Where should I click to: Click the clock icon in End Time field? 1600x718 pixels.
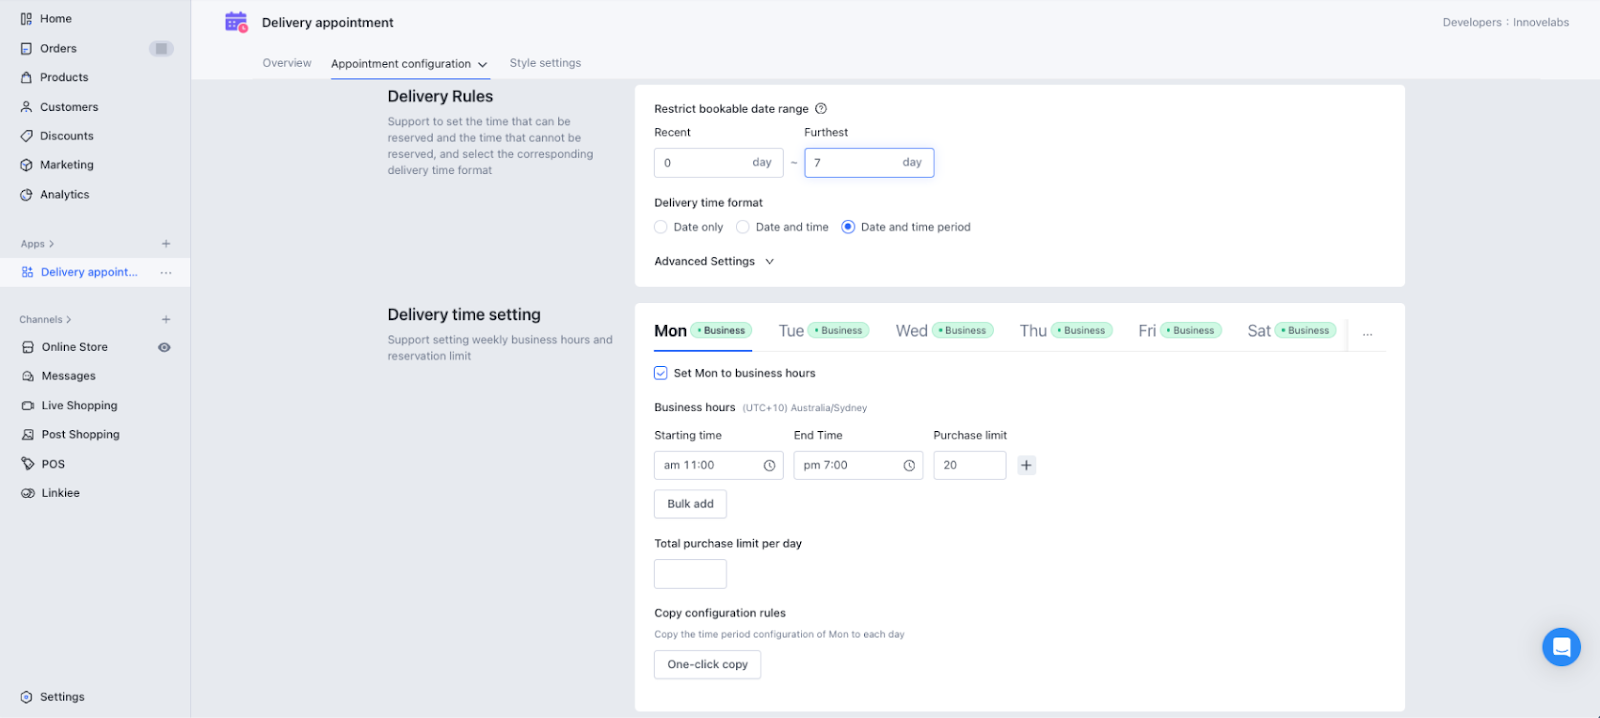coord(909,466)
